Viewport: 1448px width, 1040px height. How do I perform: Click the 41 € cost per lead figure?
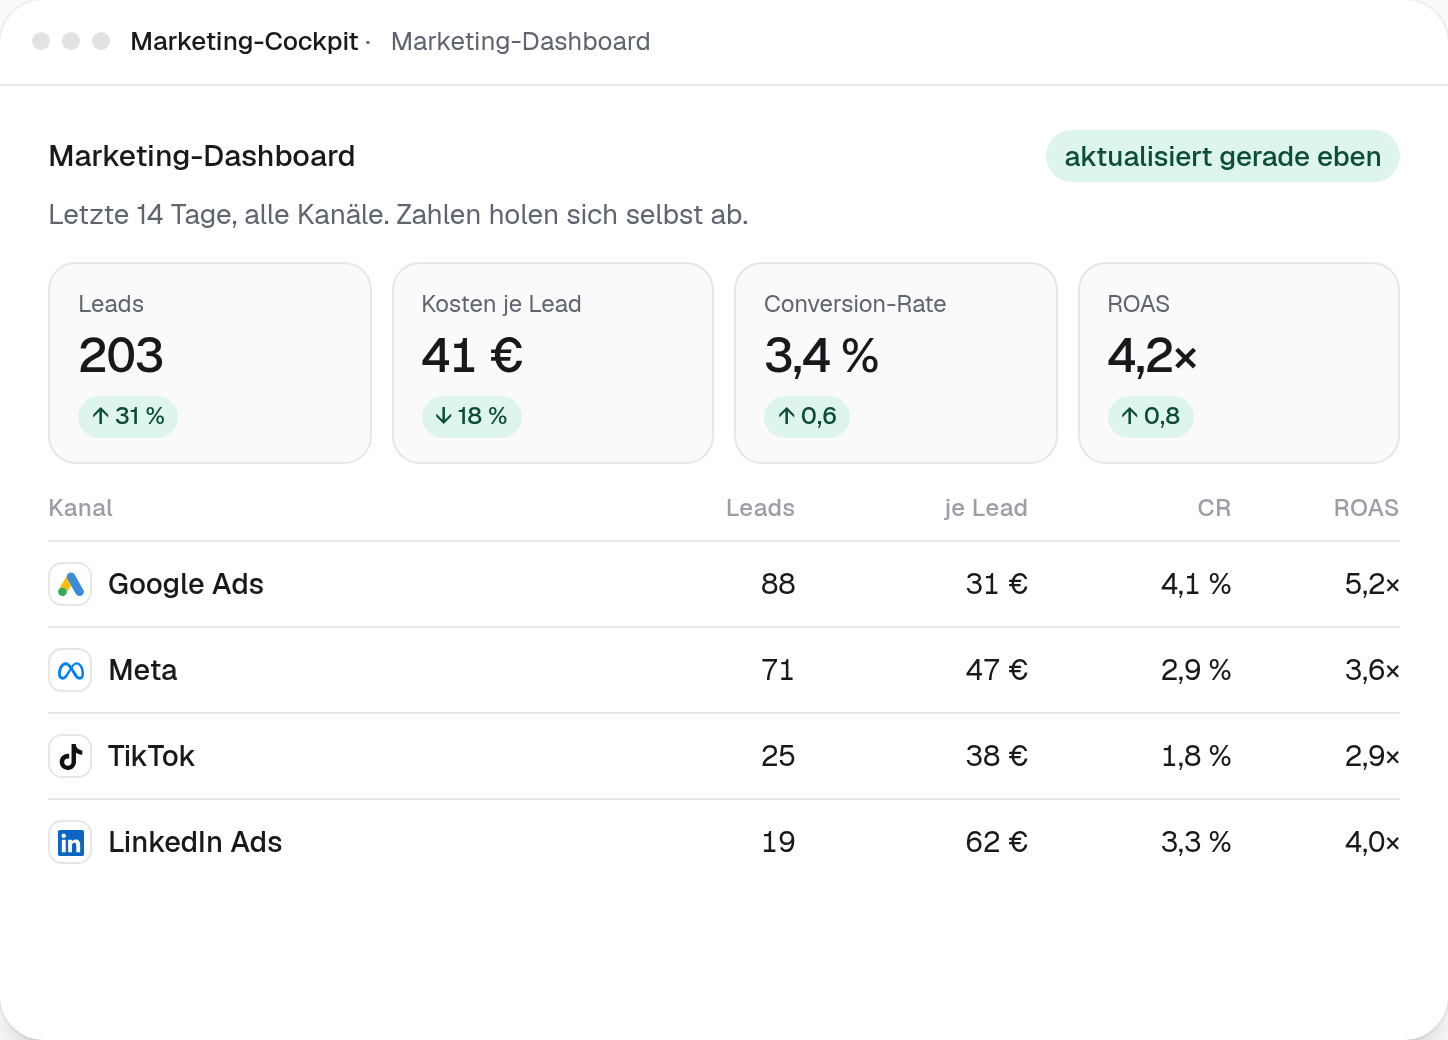click(472, 356)
